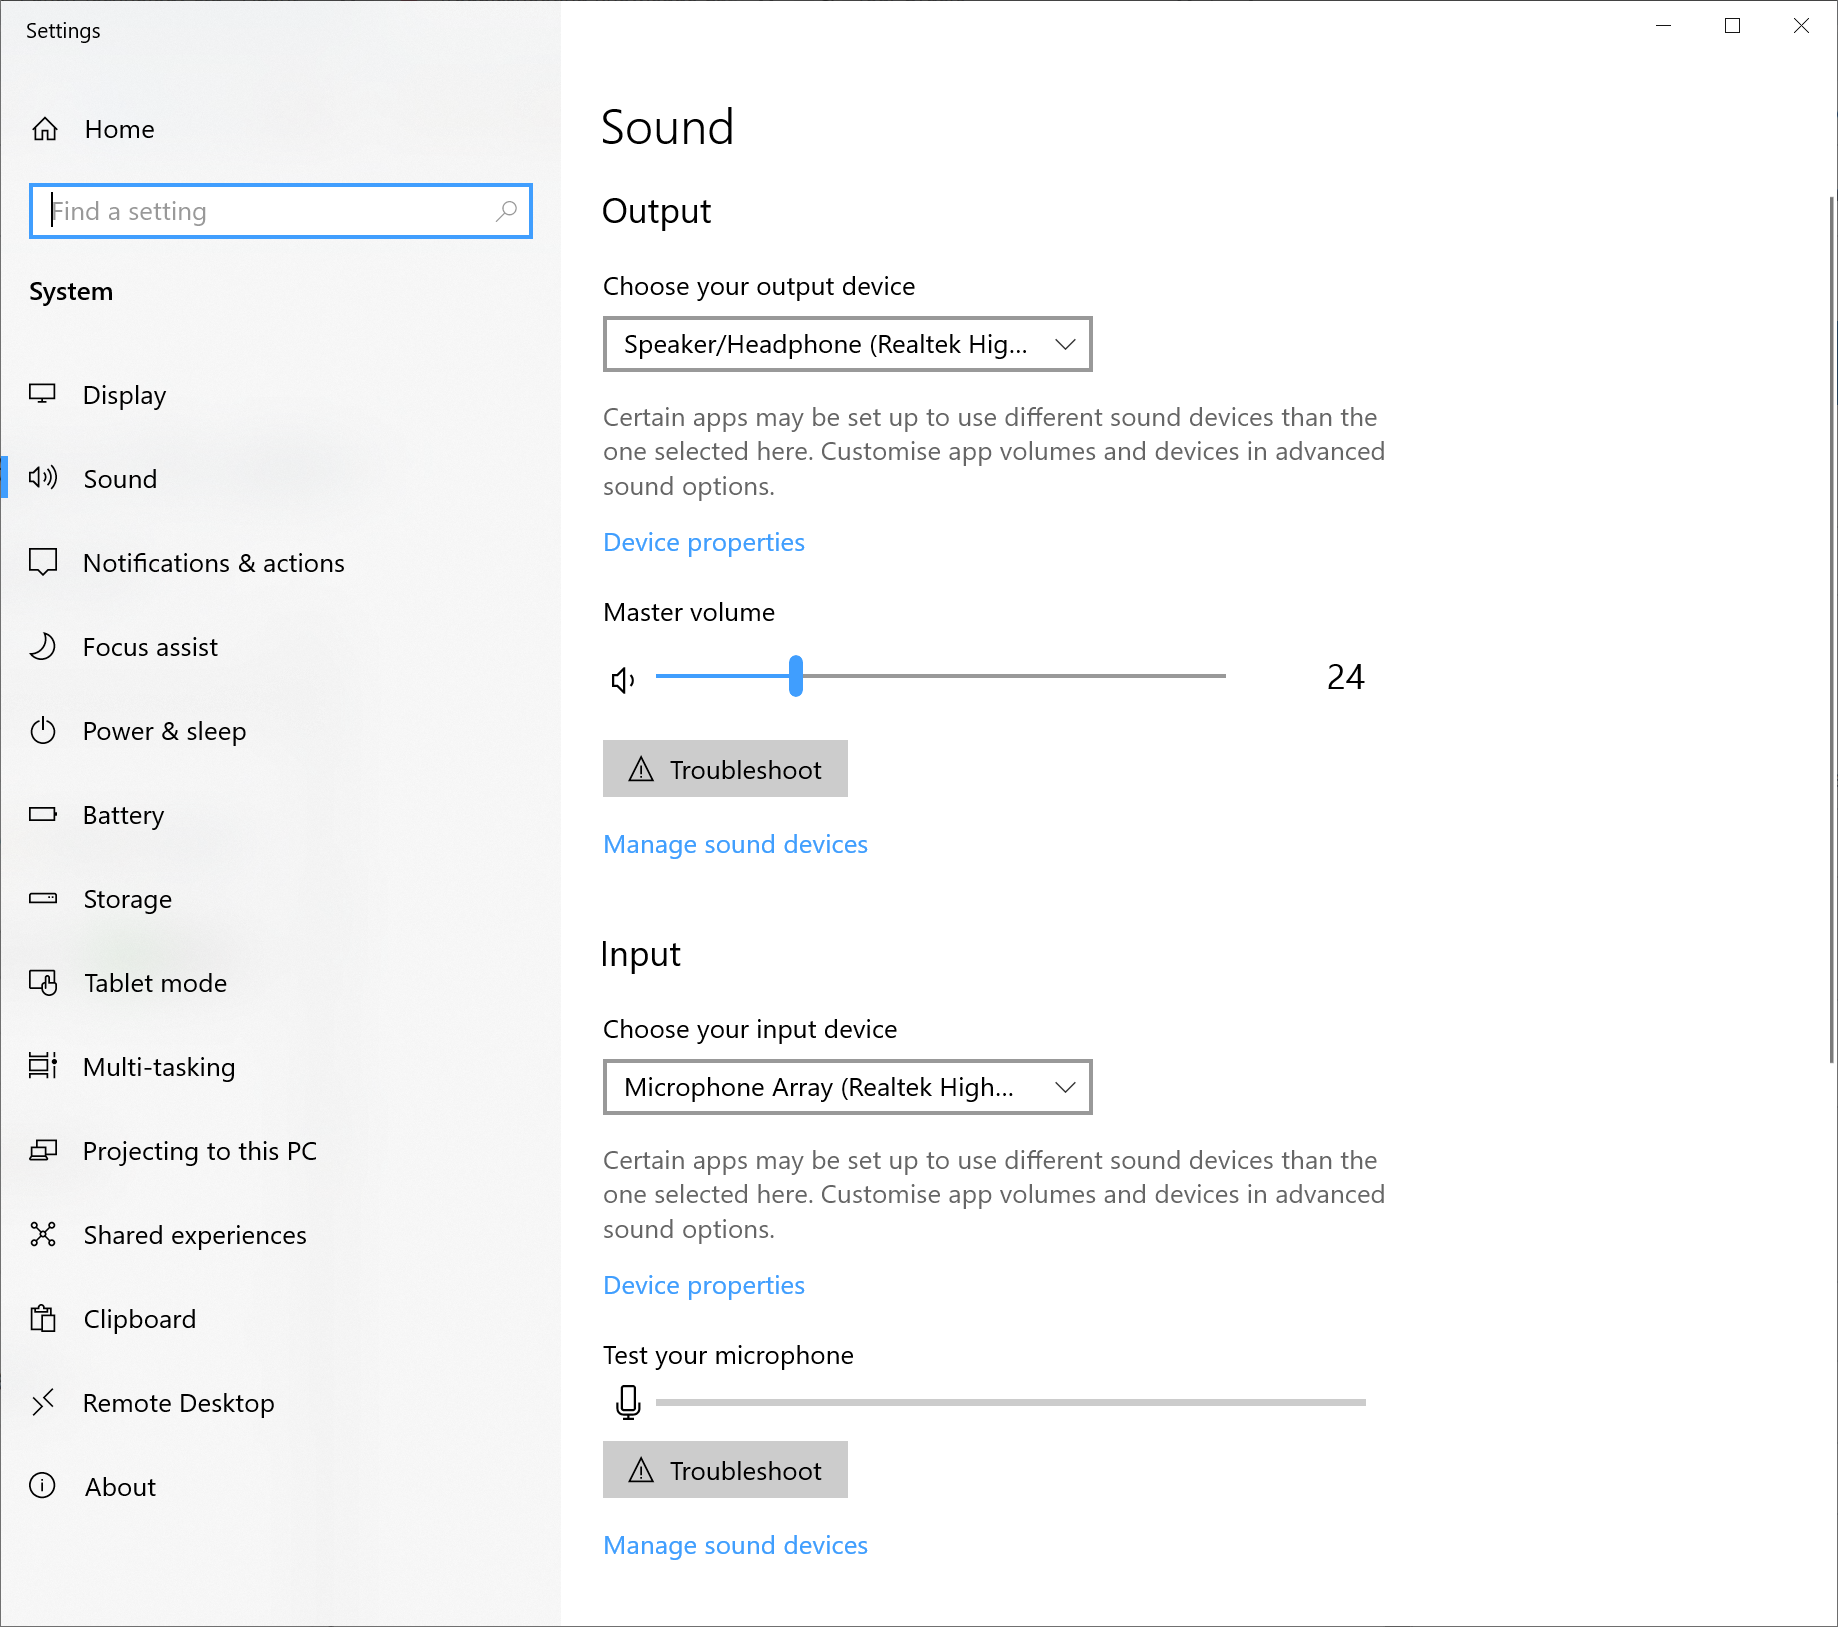Click the Microphone Array dropdown chevron

[1065, 1087]
